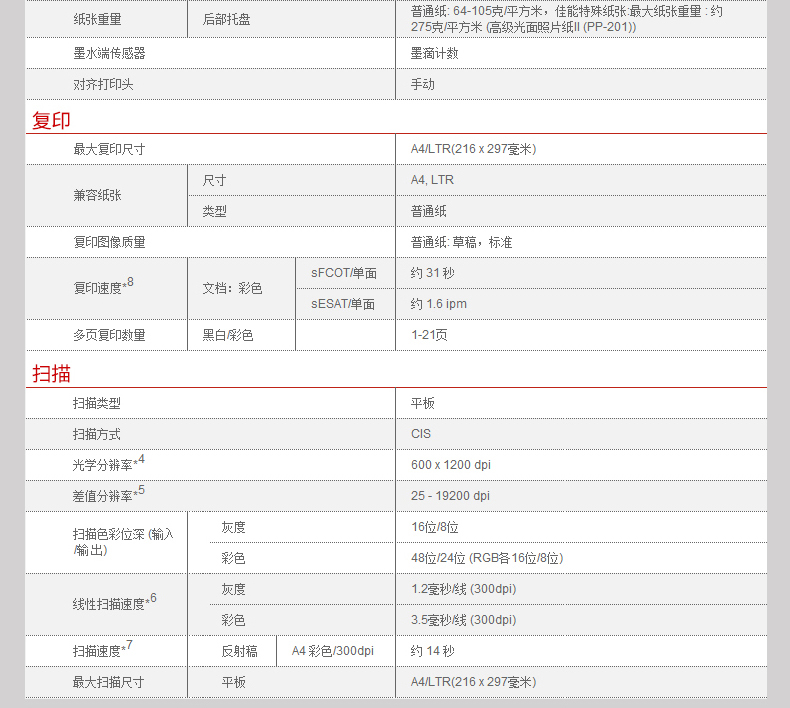Click the 600 x 1200 dpi value
Screen dimensions: 790x708
pyautogui.click(x=450, y=465)
